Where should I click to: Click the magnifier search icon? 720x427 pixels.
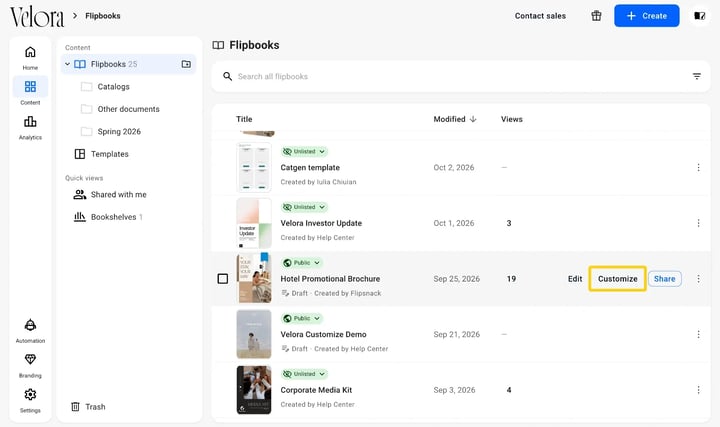(227, 76)
